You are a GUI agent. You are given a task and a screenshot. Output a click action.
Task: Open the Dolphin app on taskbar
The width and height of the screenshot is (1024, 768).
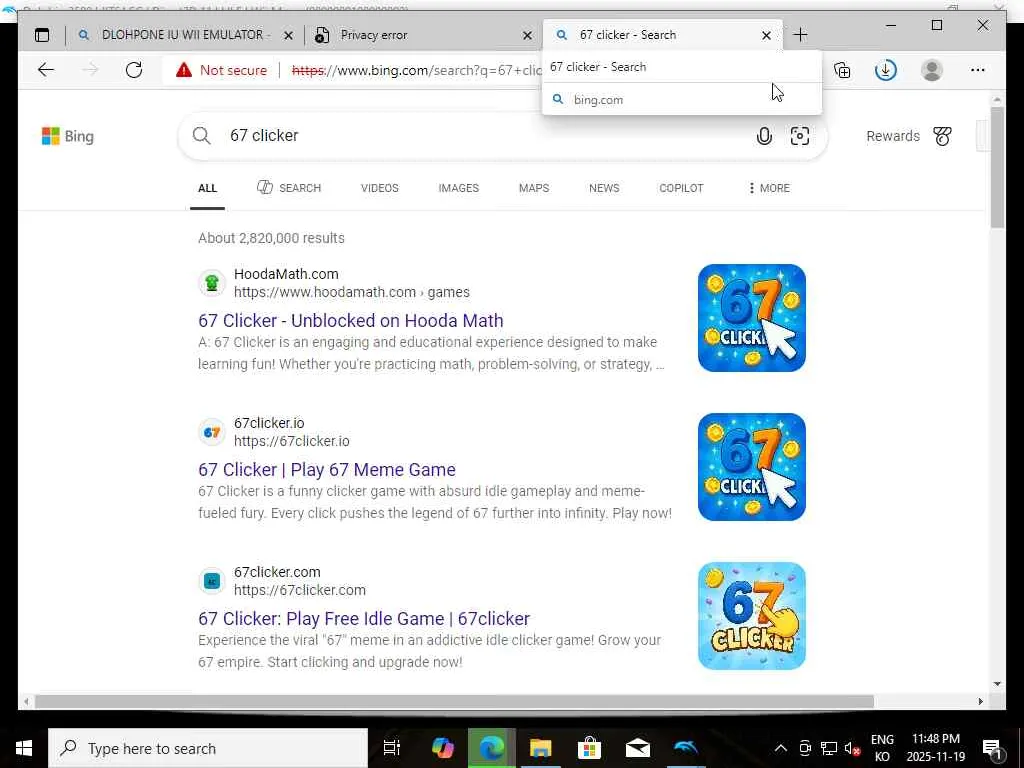pos(686,748)
